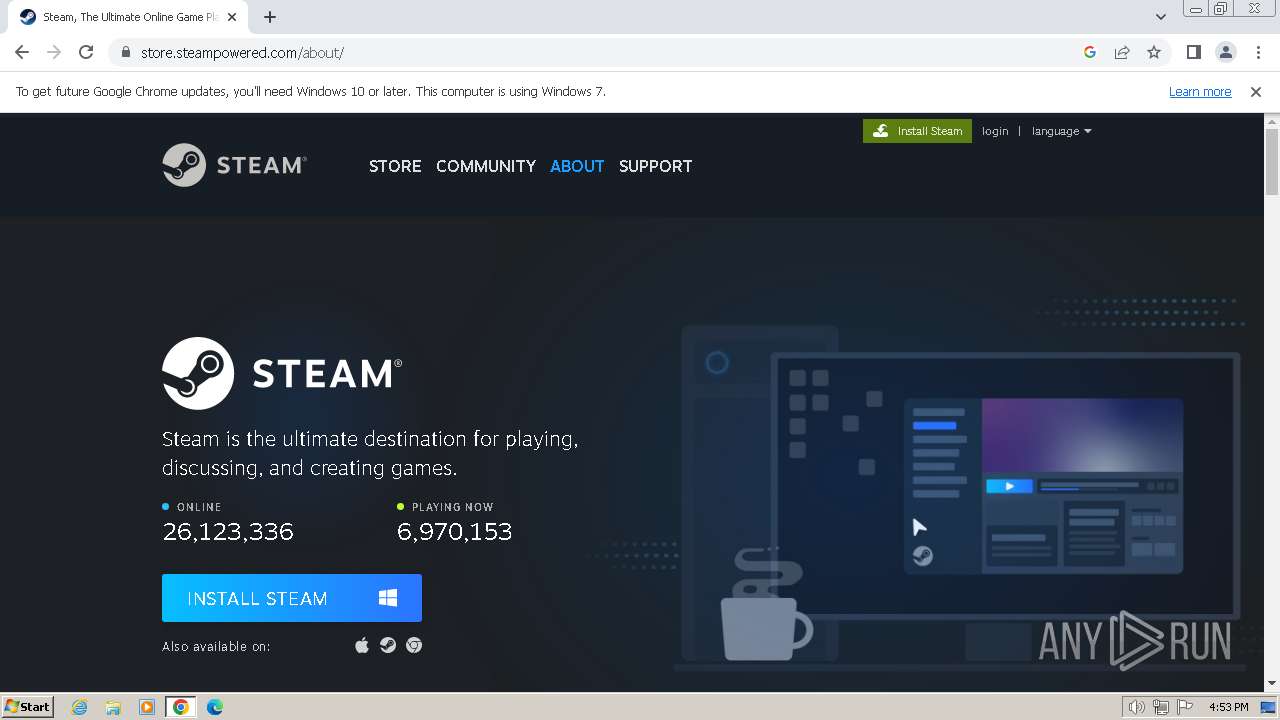
Task: Choose the Apple macOS download icon
Action: coord(362,646)
